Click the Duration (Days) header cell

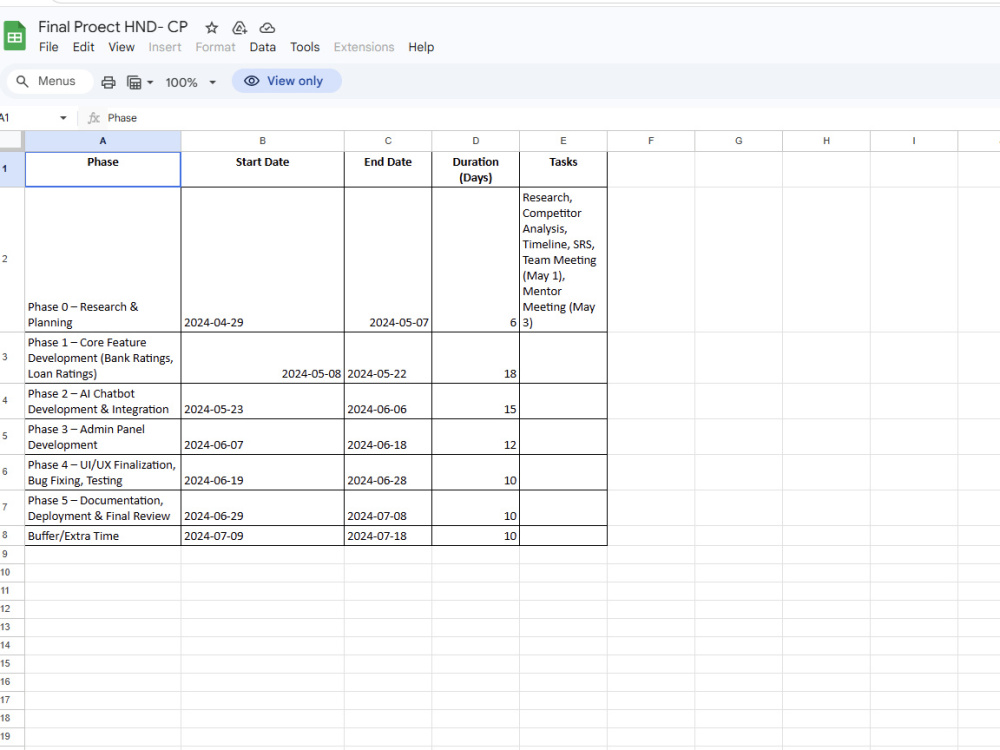click(x=476, y=170)
